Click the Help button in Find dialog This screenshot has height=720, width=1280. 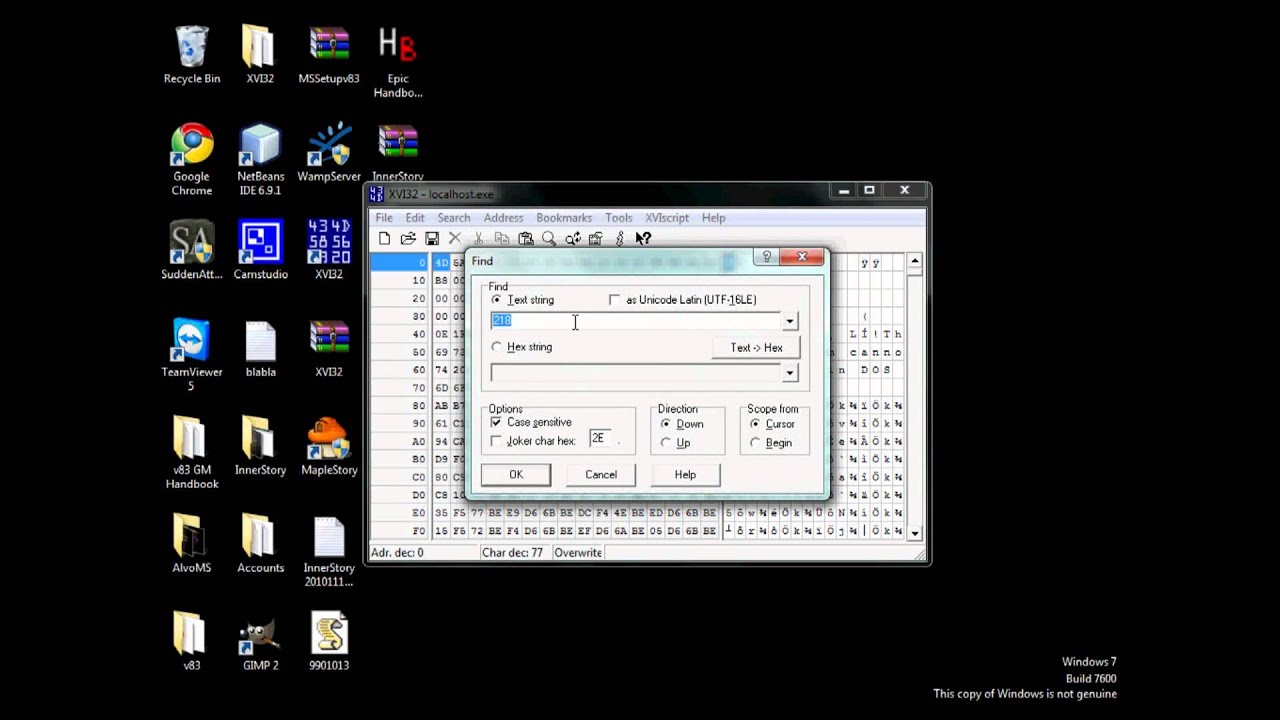(685, 475)
